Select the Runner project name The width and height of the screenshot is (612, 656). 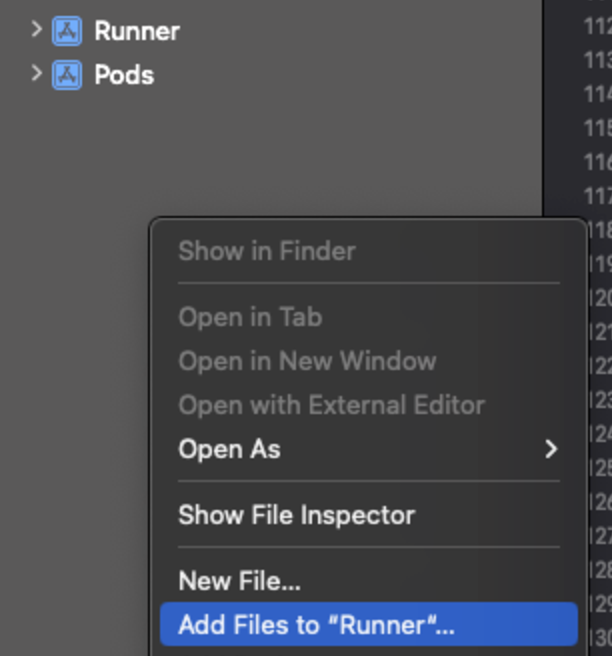[137, 31]
